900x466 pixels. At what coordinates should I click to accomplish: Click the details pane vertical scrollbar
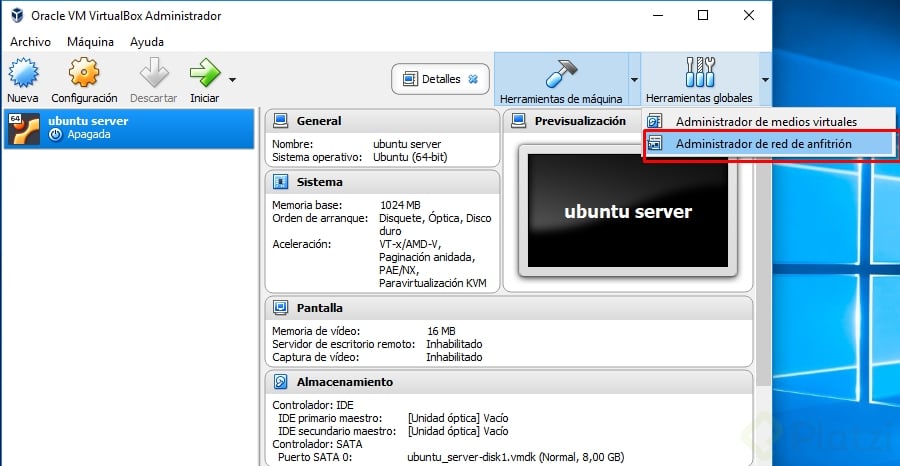(x=763, y=247)
